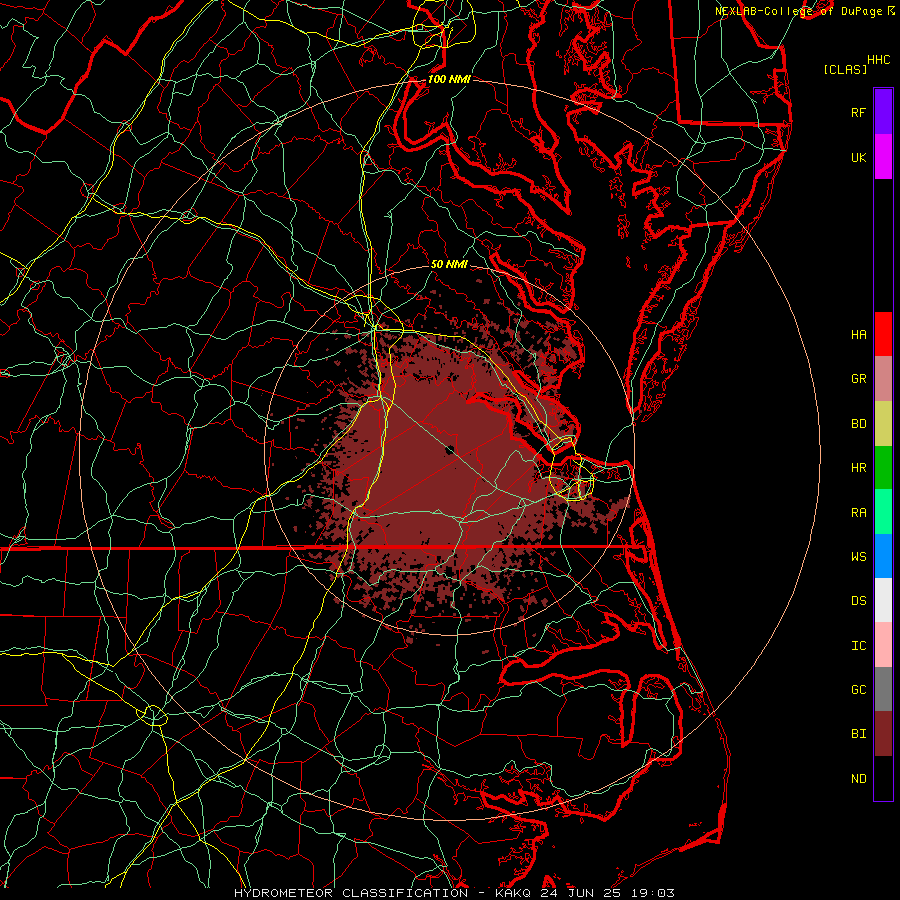Click the 'RF' legend label
Image resolution: width=900 pixels, height=900 pixels.
(x=858, y=112)
